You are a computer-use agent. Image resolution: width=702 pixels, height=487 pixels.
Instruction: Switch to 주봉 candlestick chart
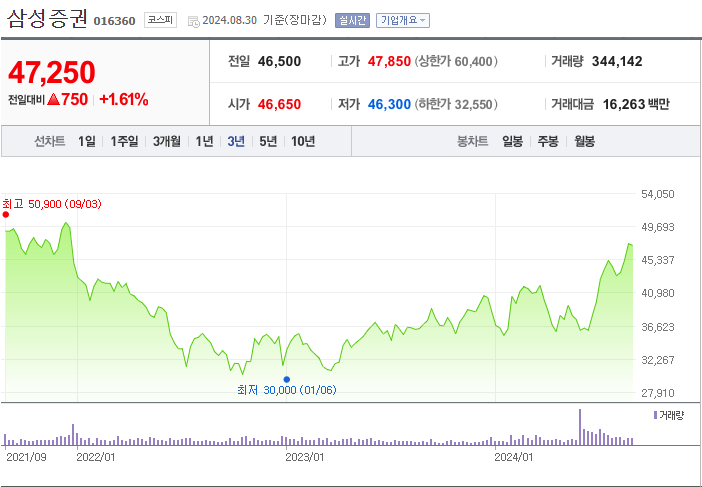(x=548, y=142)
